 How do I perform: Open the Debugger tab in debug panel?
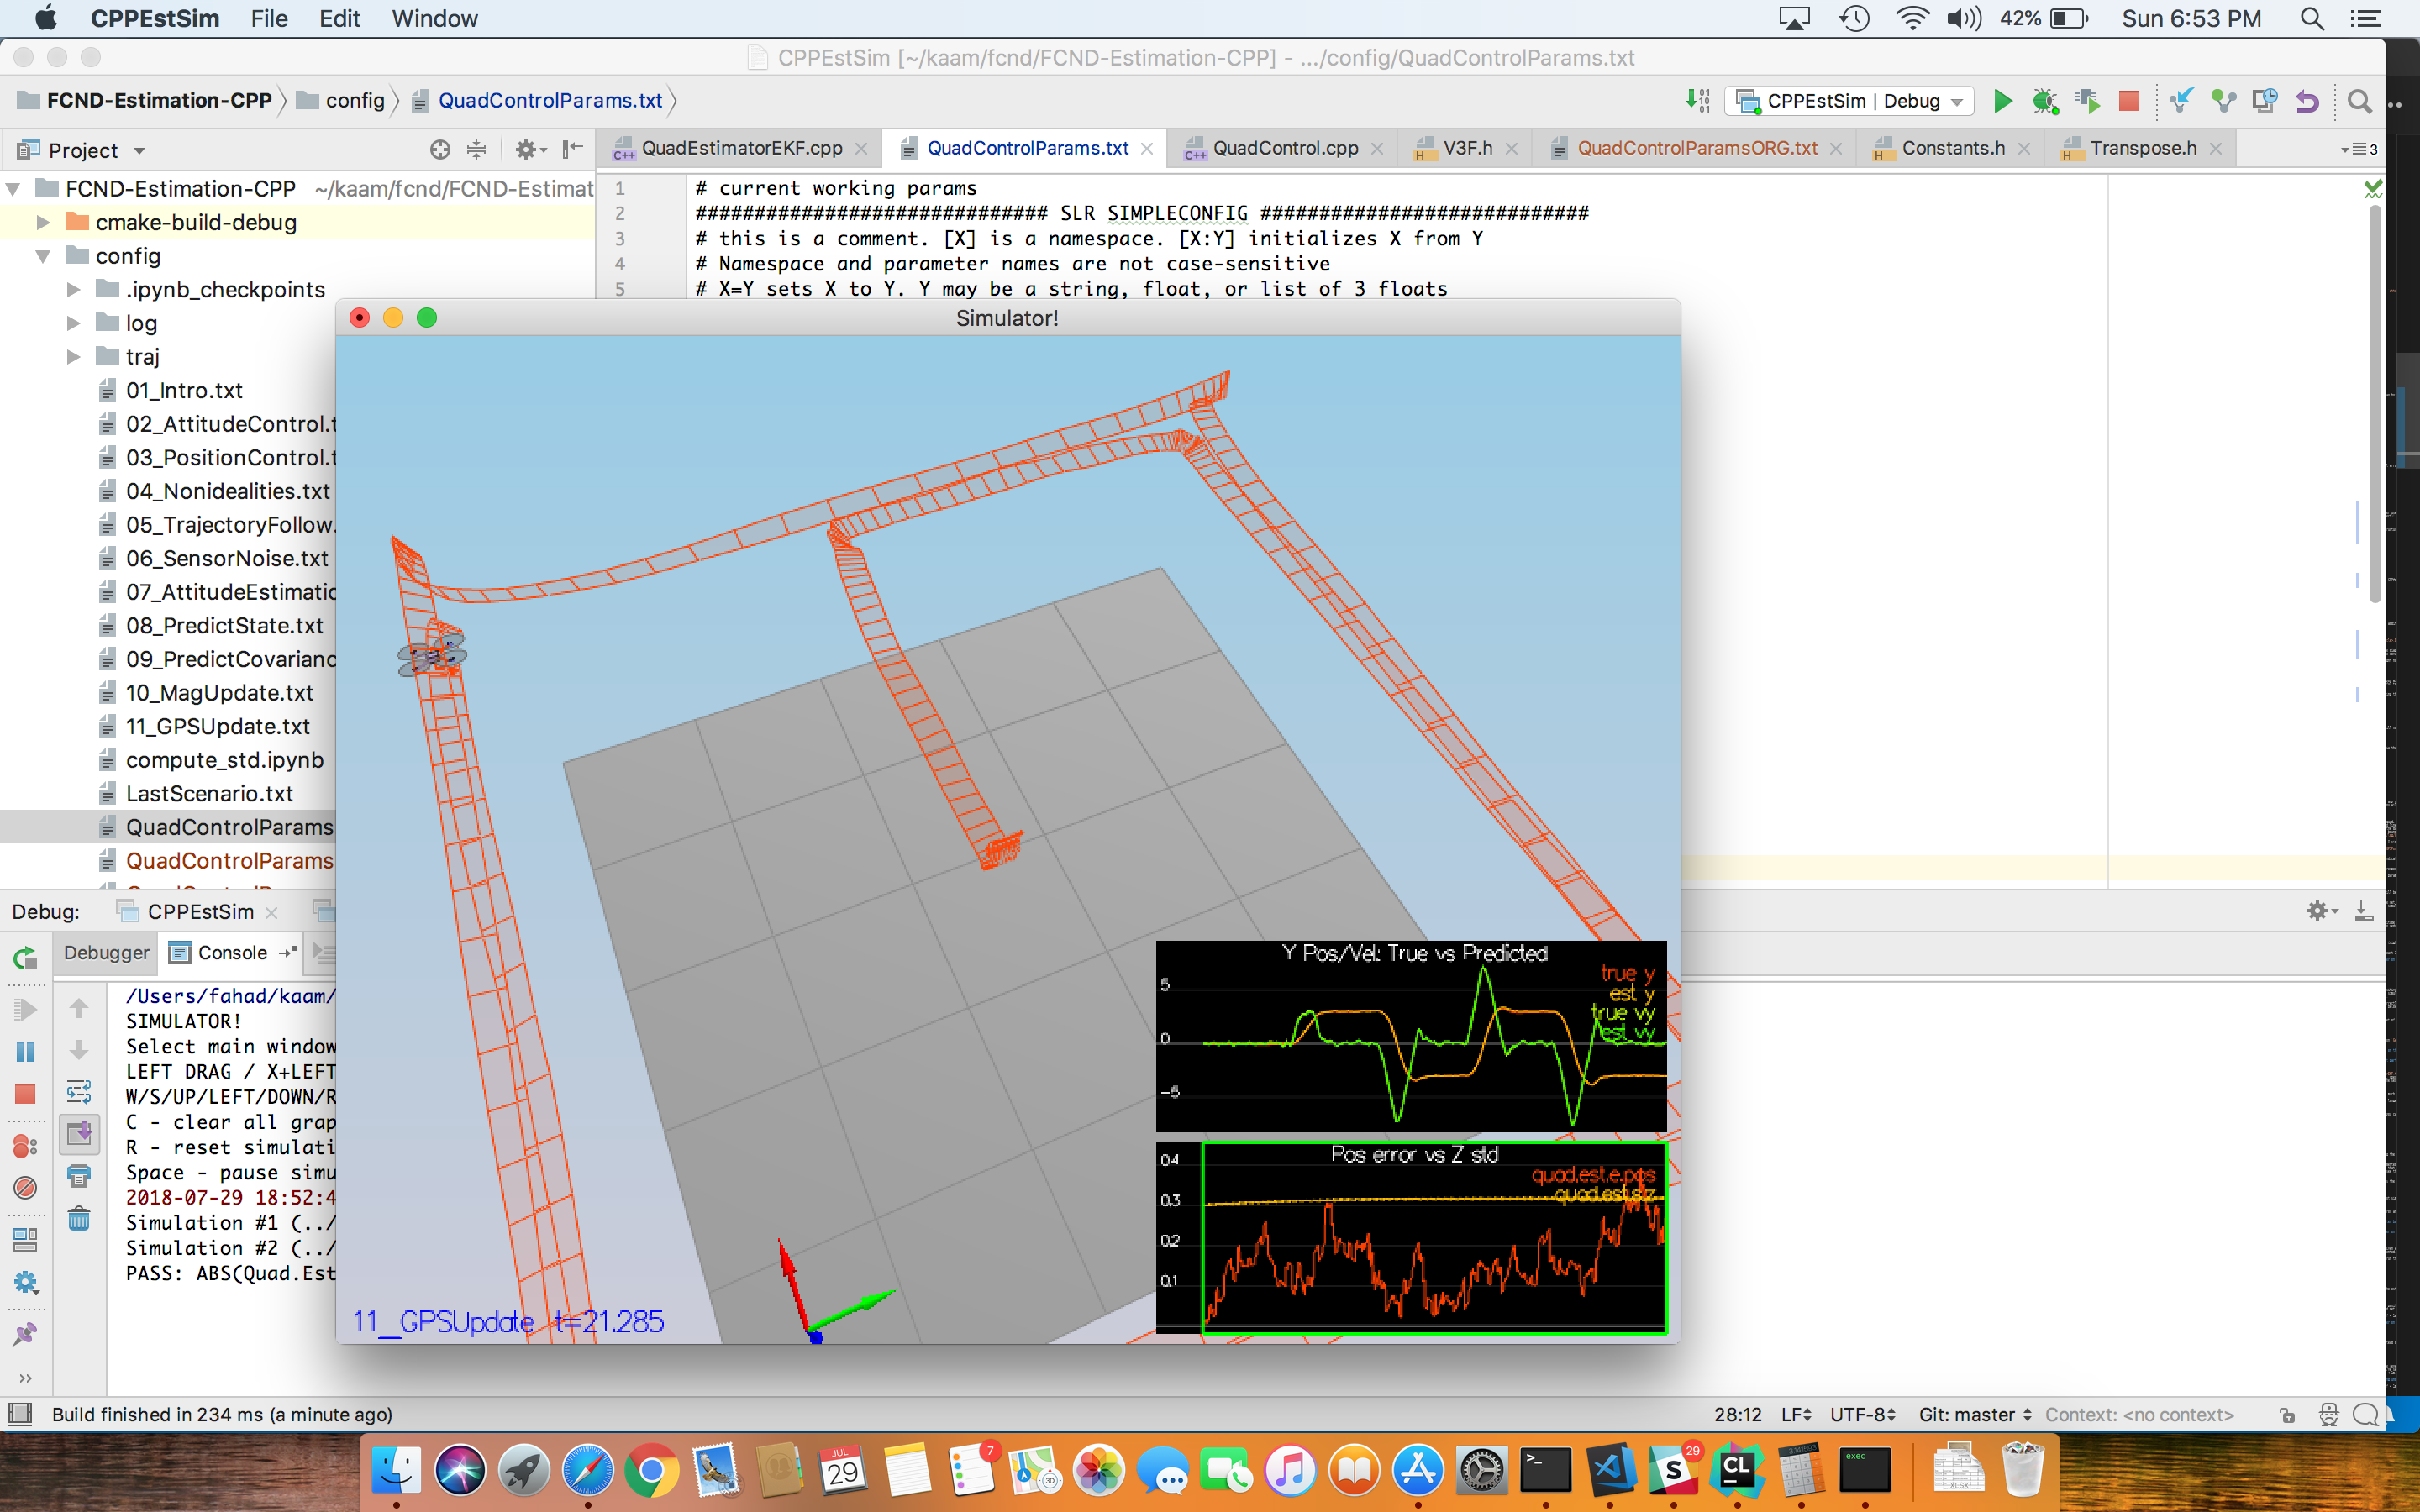point(106,952)
